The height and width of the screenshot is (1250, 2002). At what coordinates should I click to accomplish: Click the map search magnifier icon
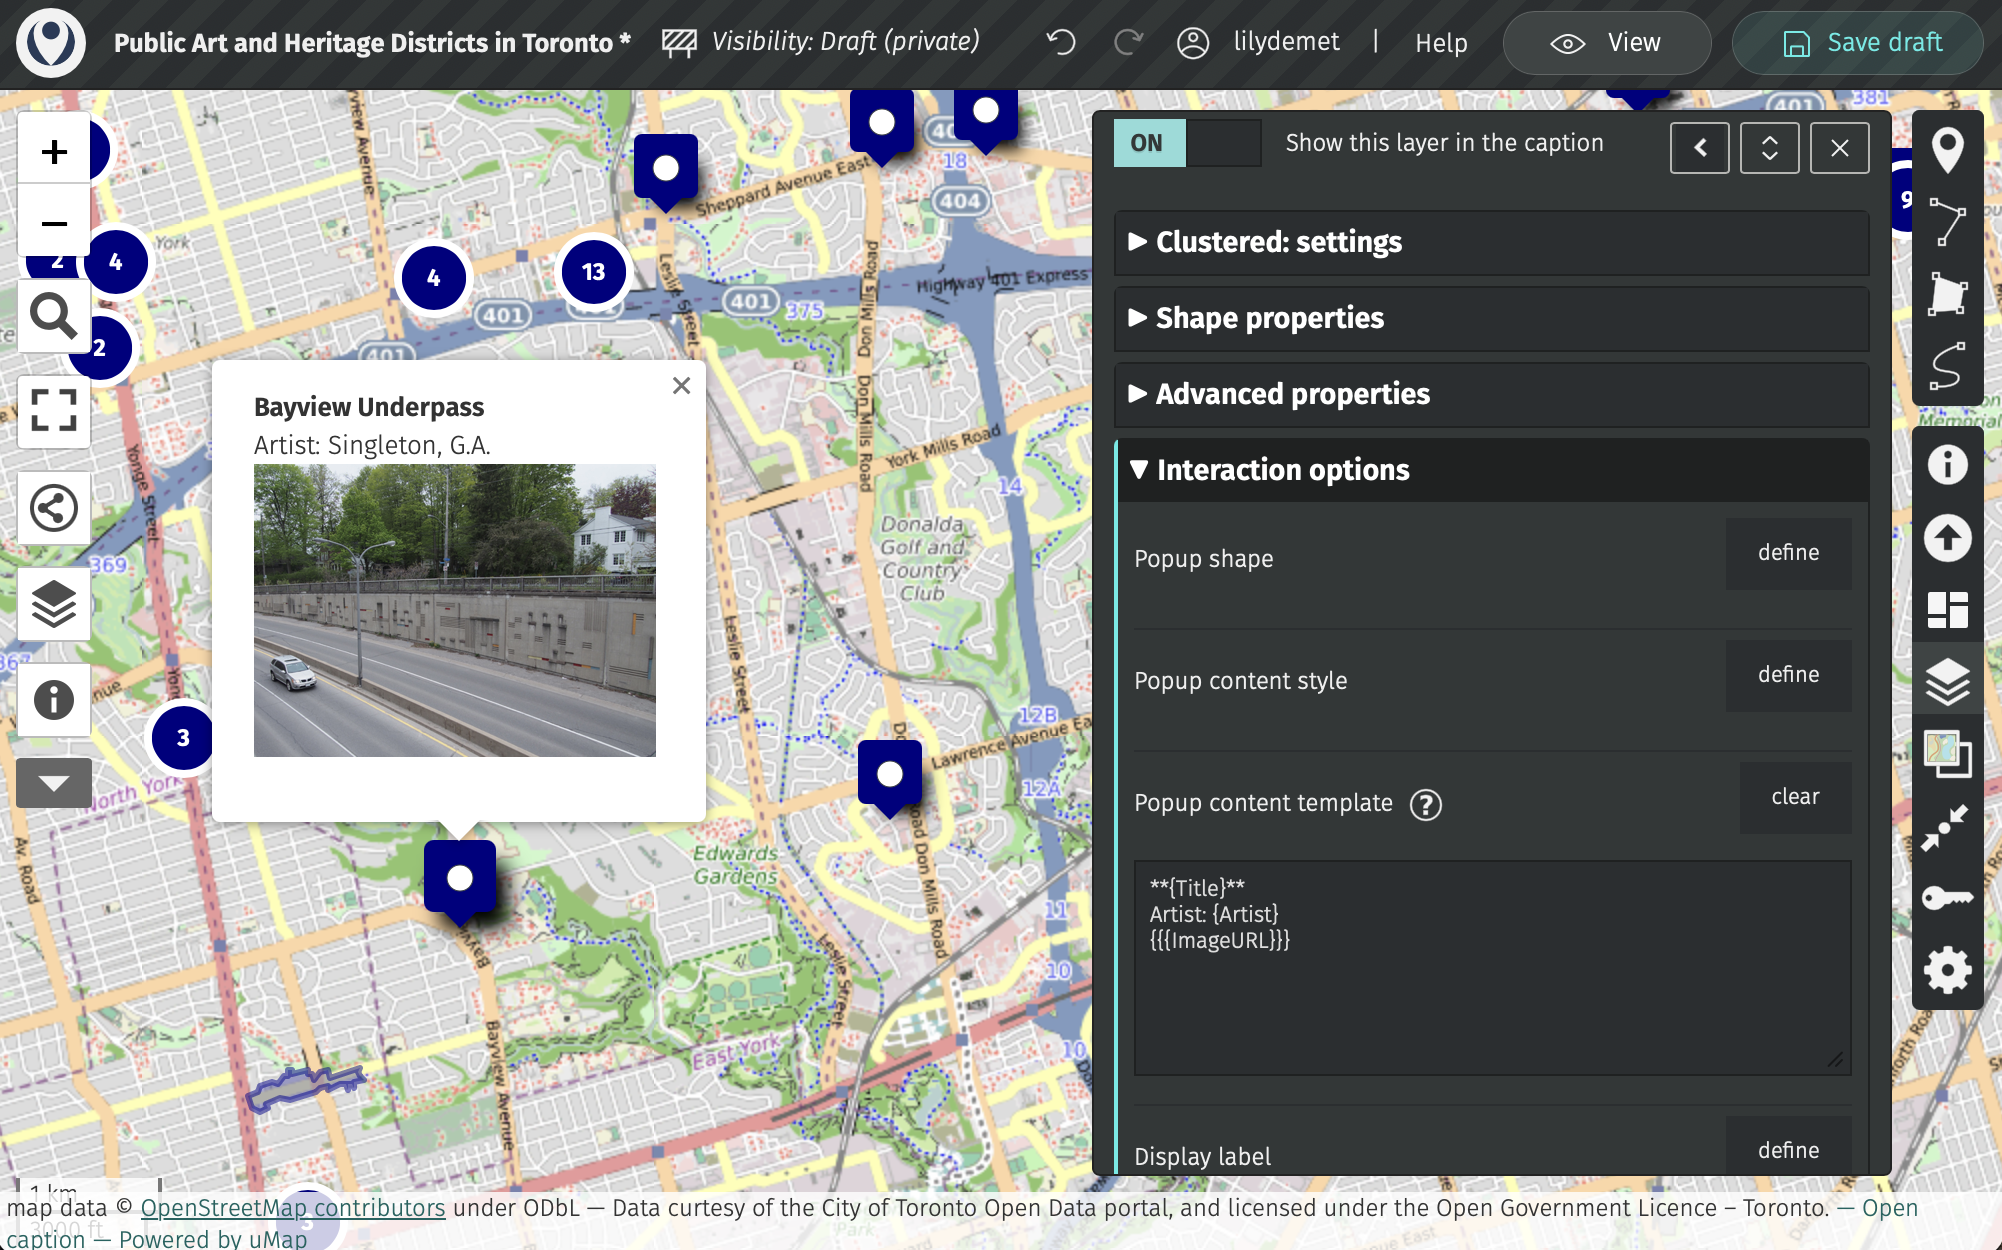click(x=54, y=317)
